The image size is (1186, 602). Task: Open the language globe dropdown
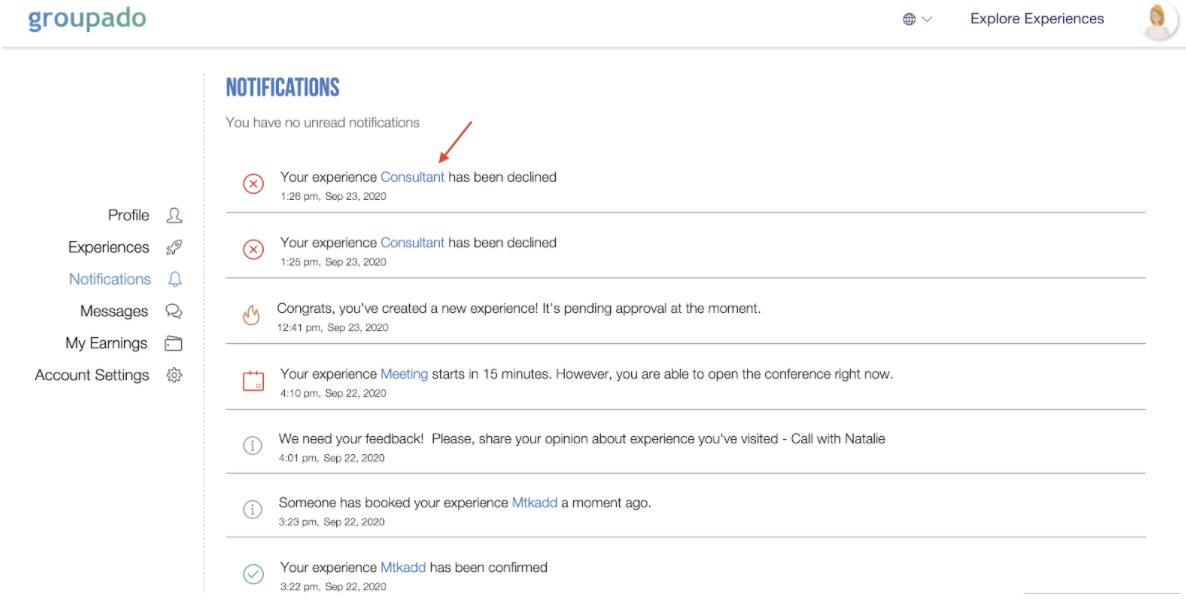click(x=917, y=20)
